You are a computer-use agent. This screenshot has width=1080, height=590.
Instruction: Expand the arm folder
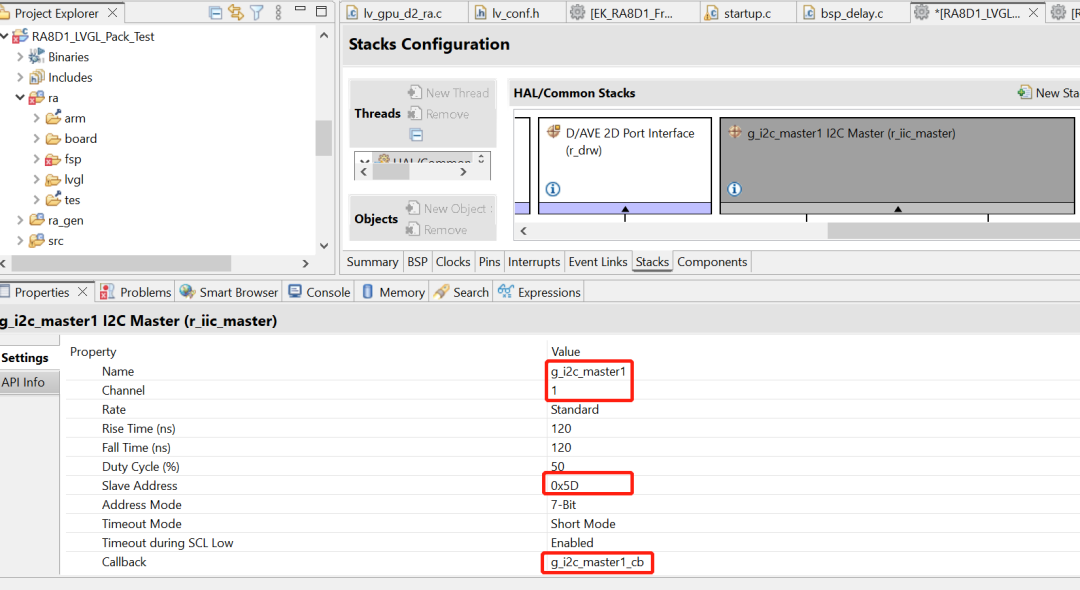coord(37,118)
